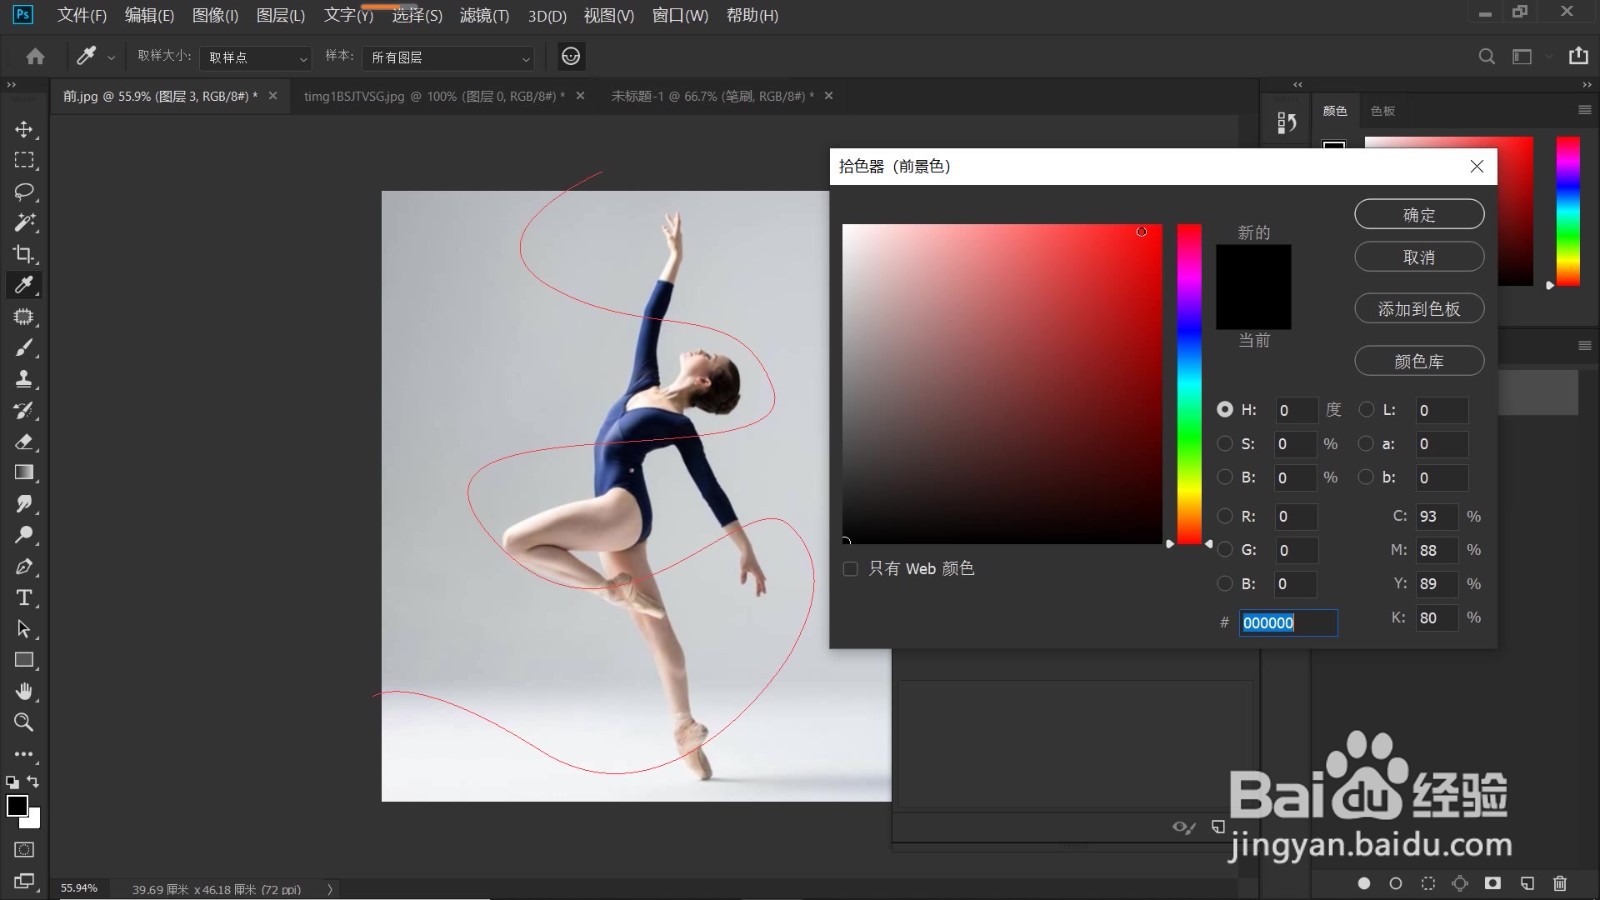Select the Move tool
The image size is (1600, 900).
click(24, 129)
